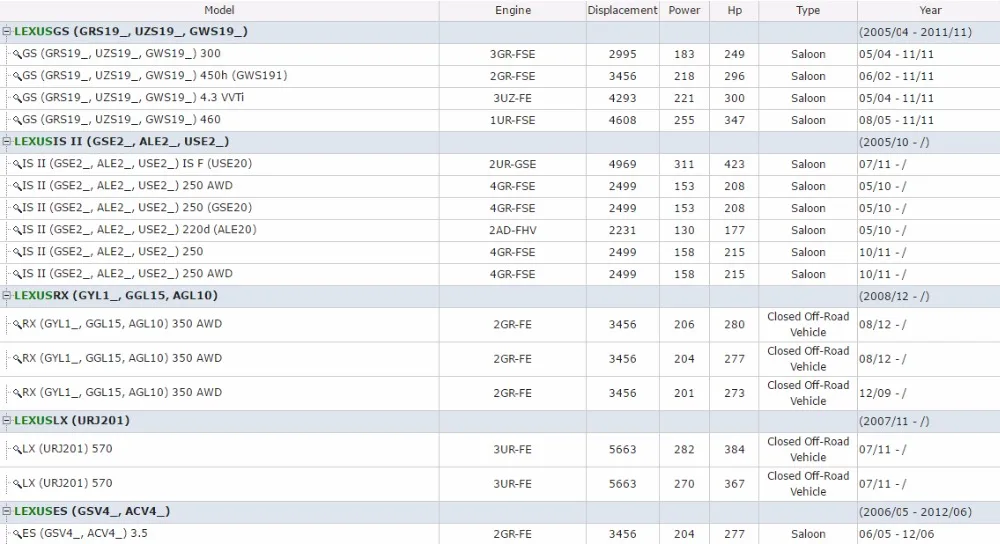Sort by the Year column header
Screen dimensions: 1000x544
(930, 10)
